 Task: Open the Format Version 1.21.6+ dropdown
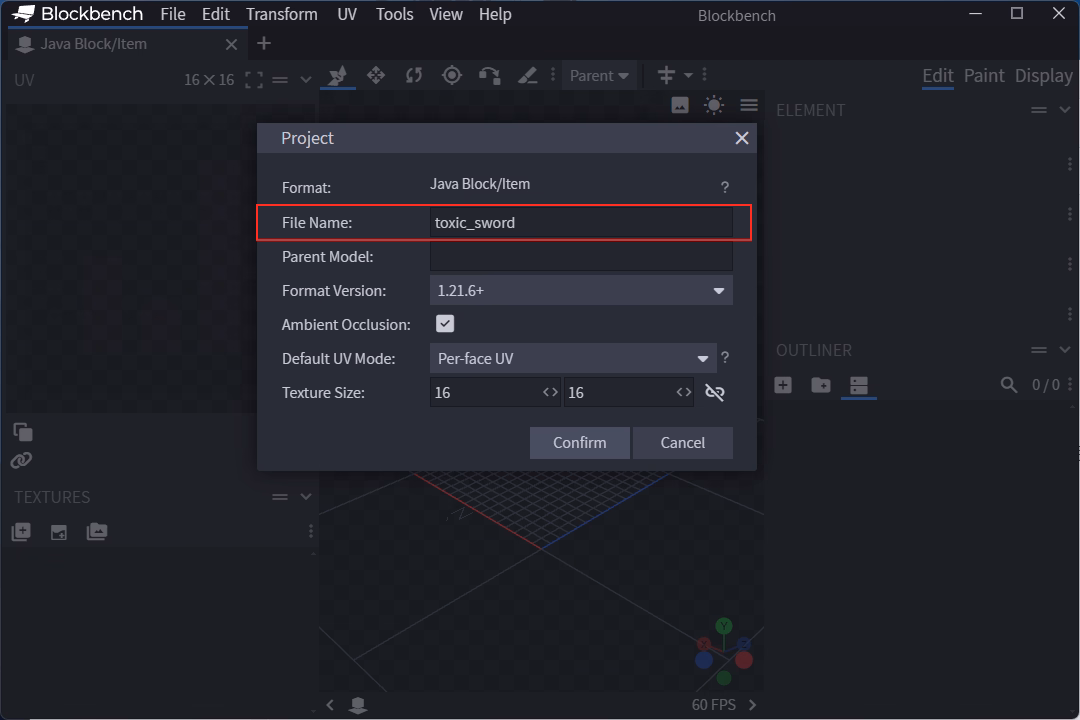click(x=581, y=290)
